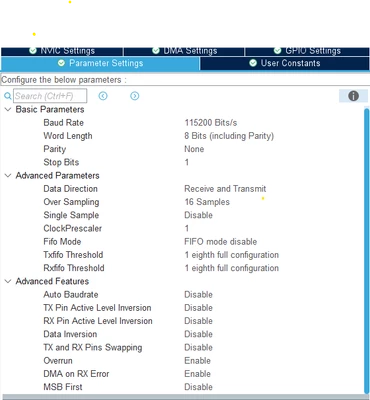Open the GPIO Settings tab

307,51
